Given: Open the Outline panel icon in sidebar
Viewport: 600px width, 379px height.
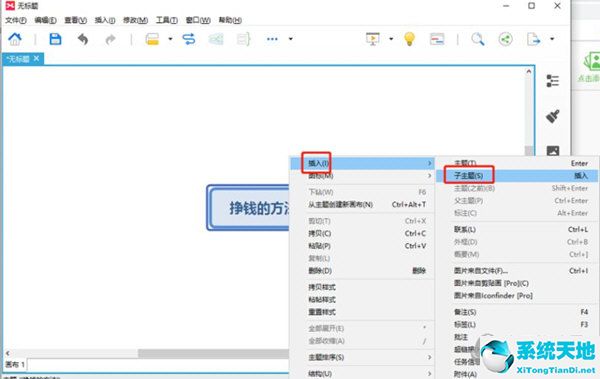Looking at the screenshot, I should (x=553, y=81).
